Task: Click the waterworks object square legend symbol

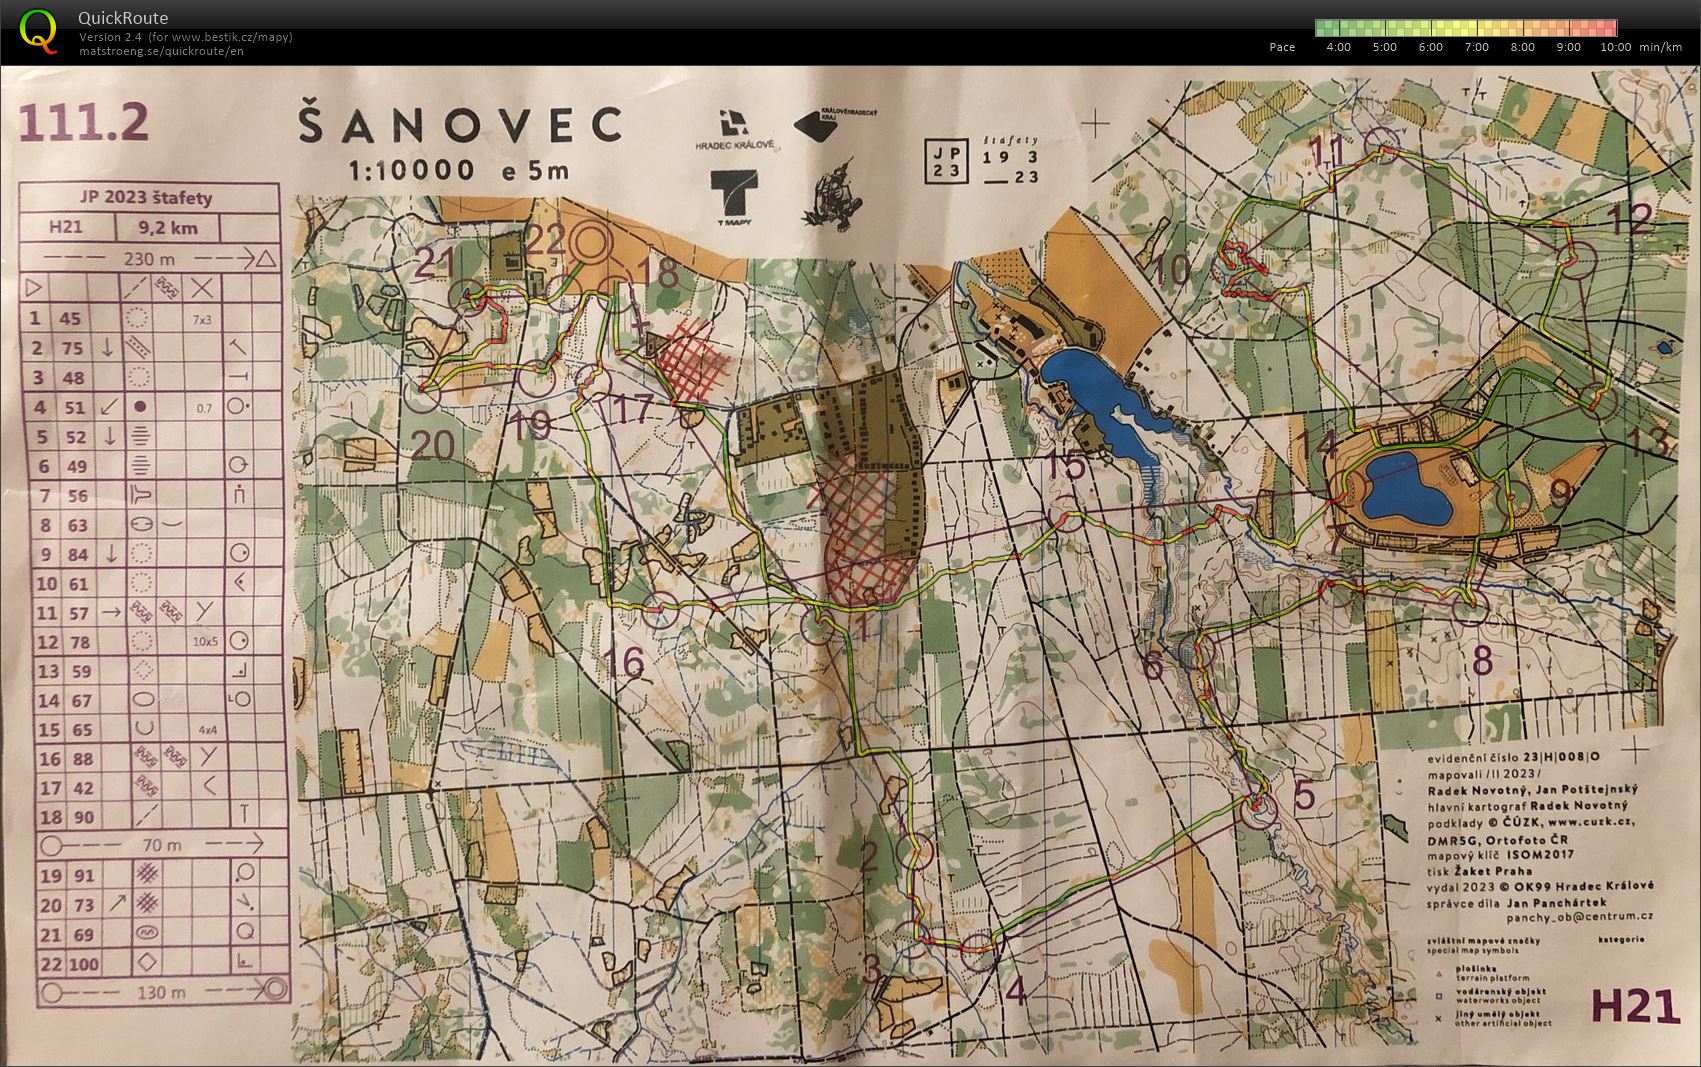Action: click(x=1438, y=995)
